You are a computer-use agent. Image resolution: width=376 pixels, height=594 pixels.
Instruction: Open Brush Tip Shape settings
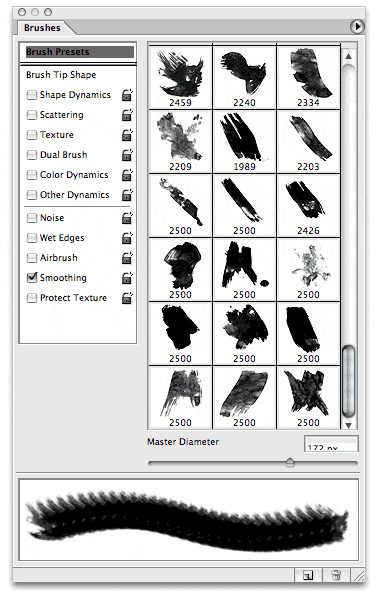tap(61, 75)
